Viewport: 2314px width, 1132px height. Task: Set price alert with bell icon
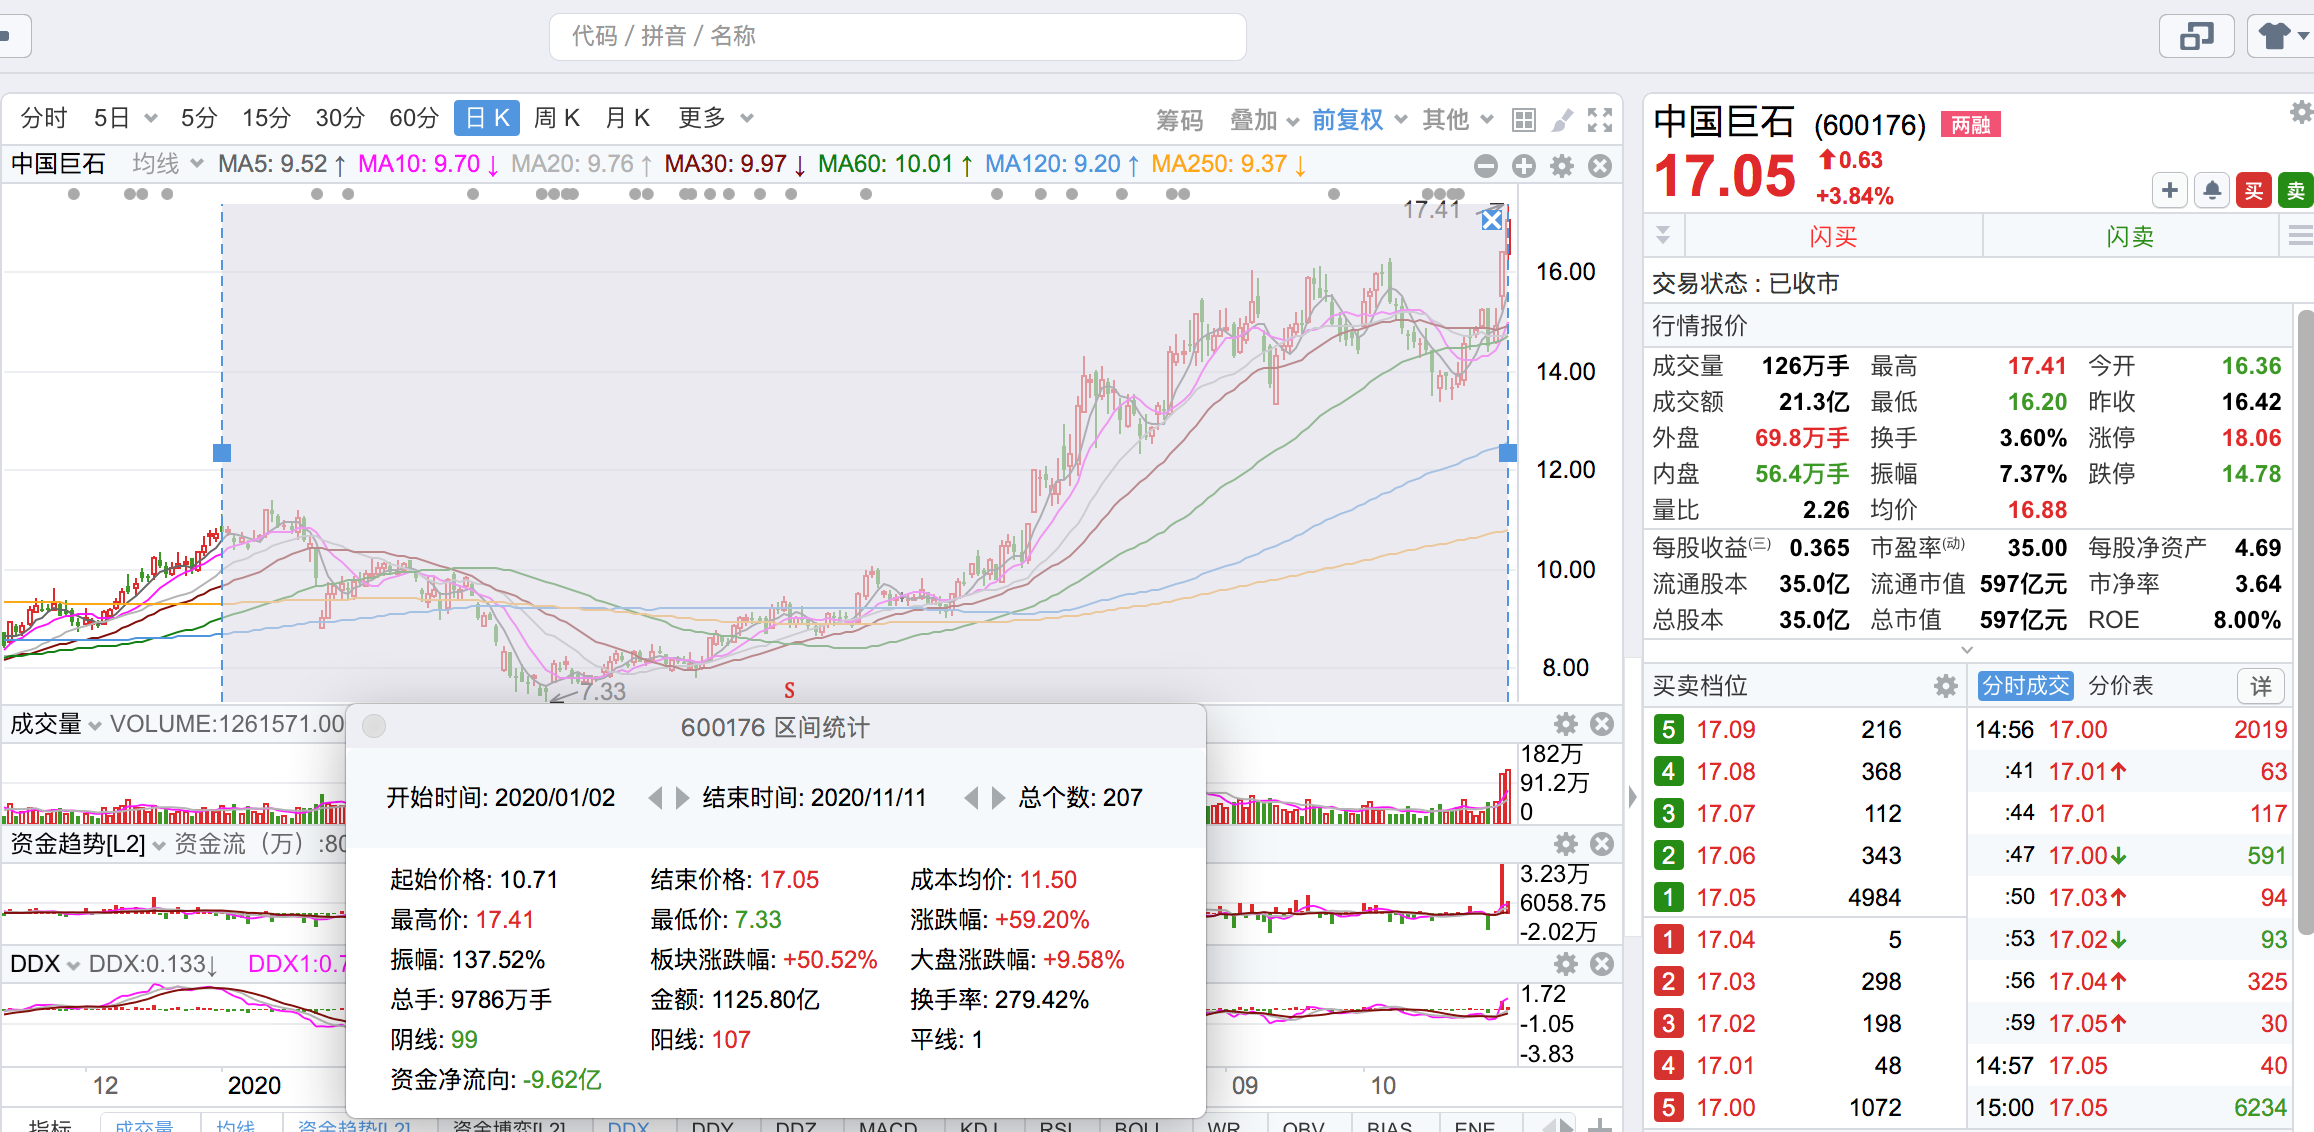(x=2212, y=190)
